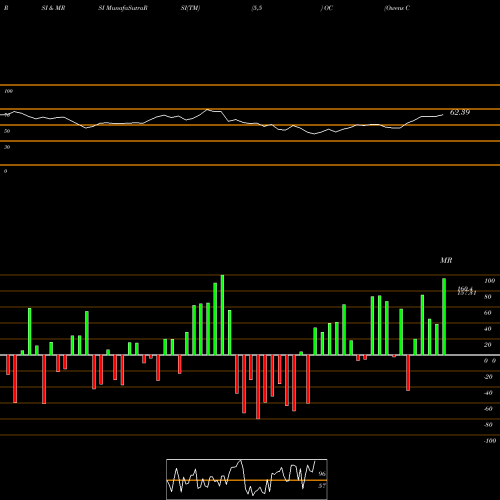Click the RSI line peak near the 70 level
Screen dimensions: 500x500
click(x=208, y=109)
